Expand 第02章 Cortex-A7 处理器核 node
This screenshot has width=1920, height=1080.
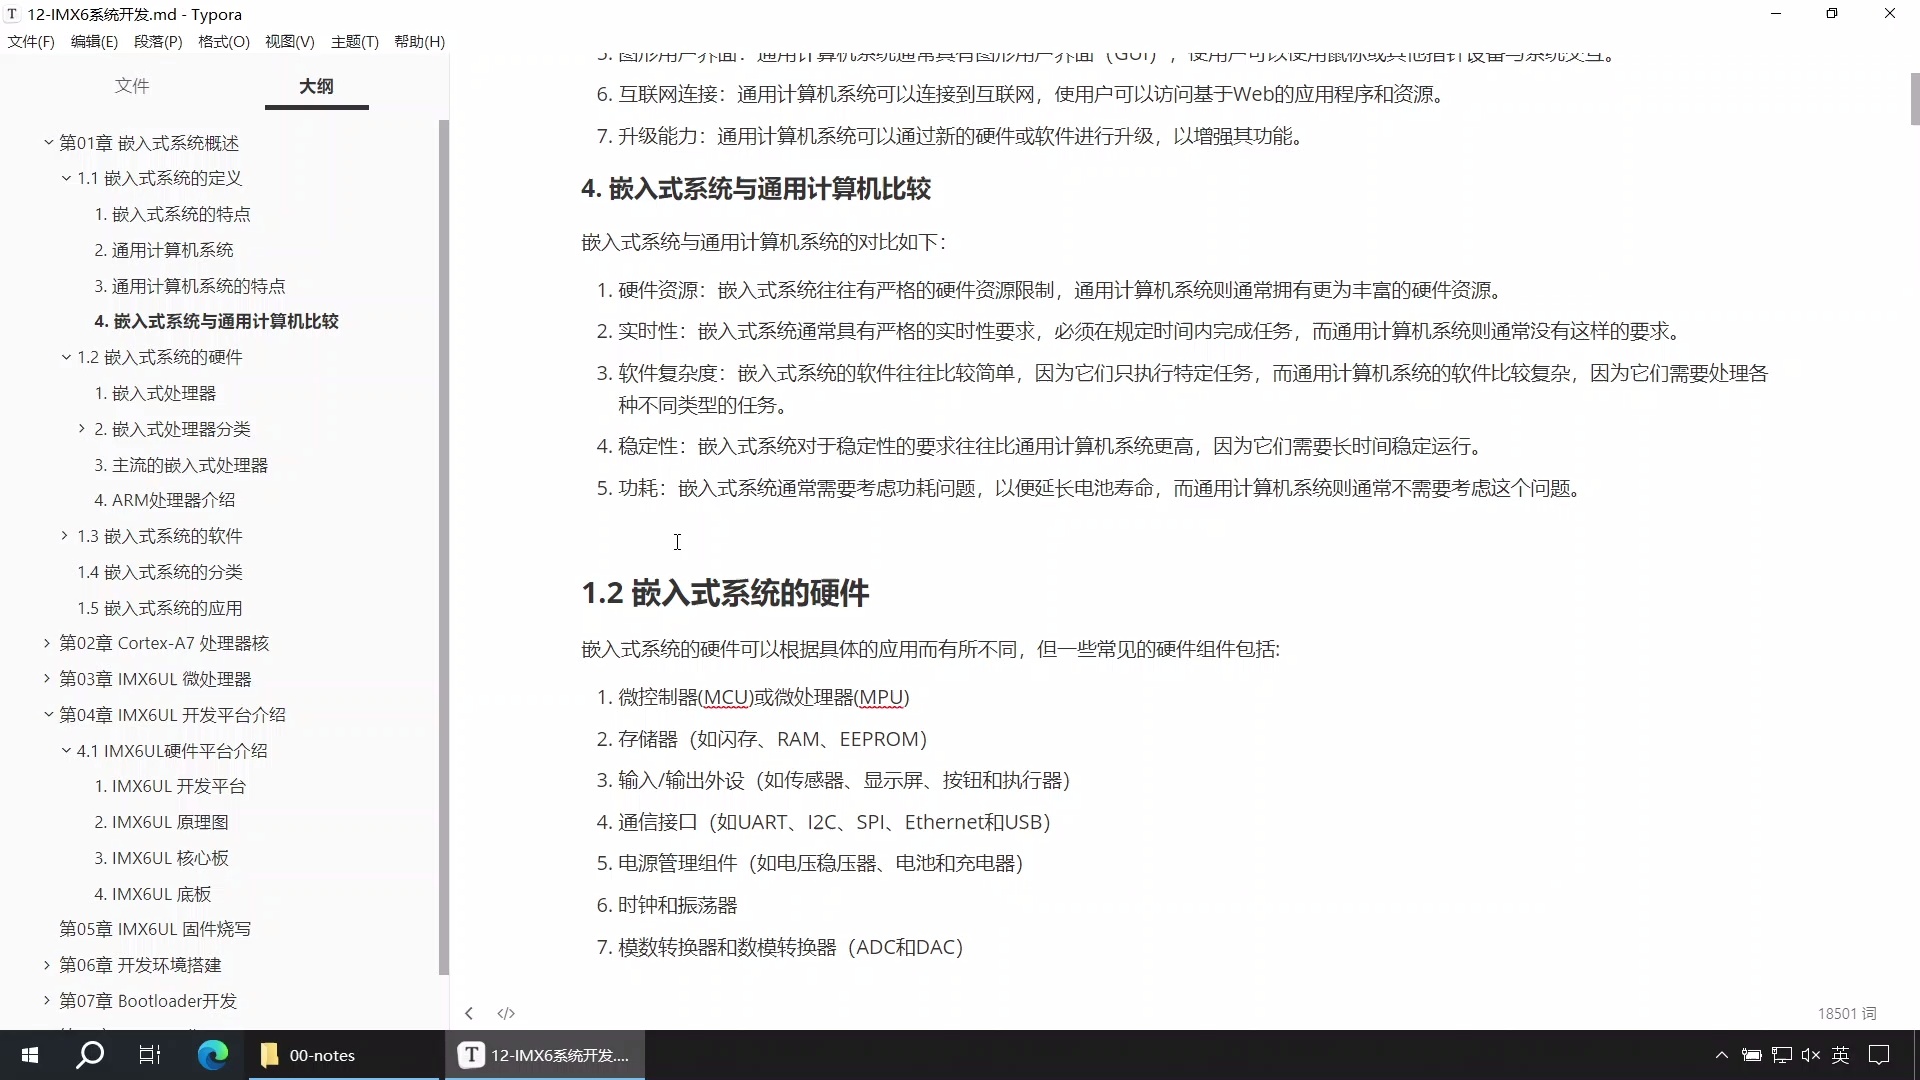click(47, 643)
